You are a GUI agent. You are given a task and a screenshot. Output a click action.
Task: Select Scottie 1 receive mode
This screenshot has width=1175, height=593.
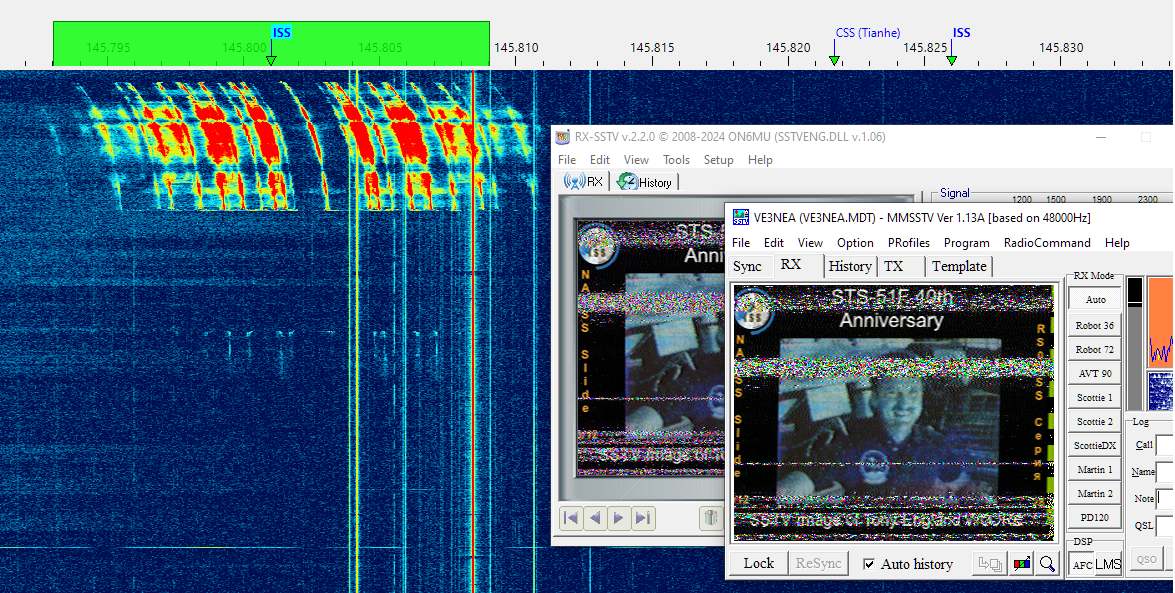1094,397
